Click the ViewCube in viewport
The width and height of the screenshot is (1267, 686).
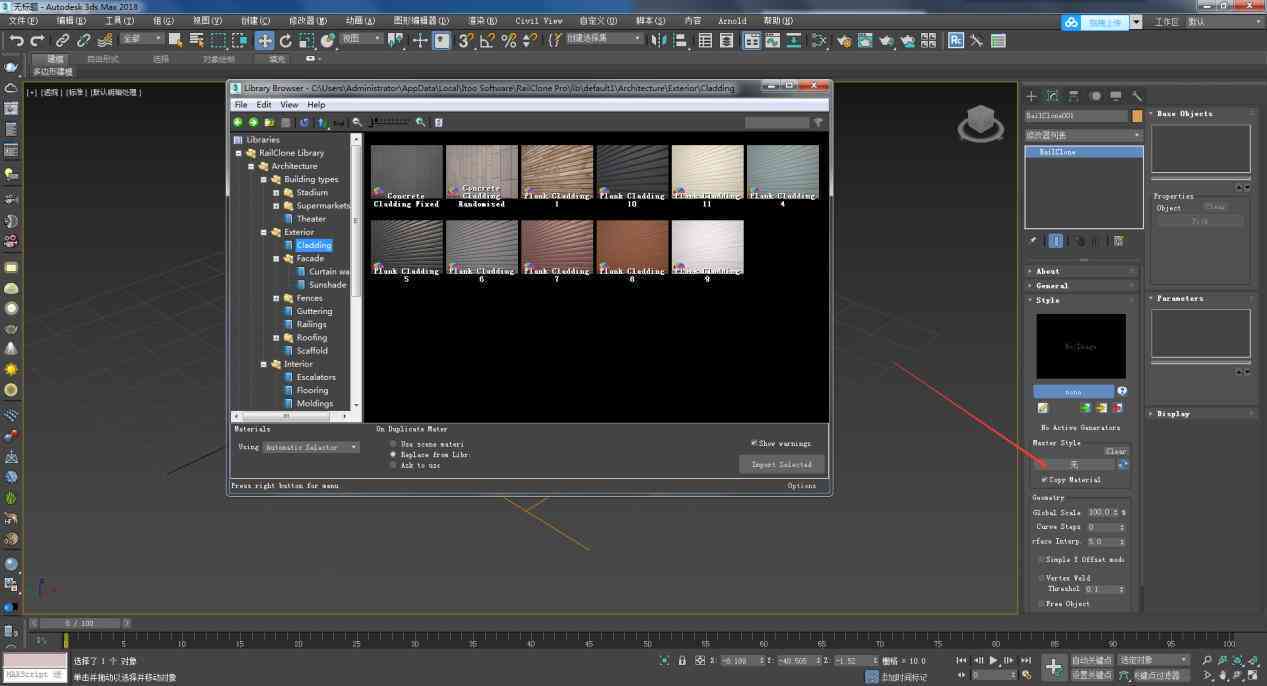point(980,122)
